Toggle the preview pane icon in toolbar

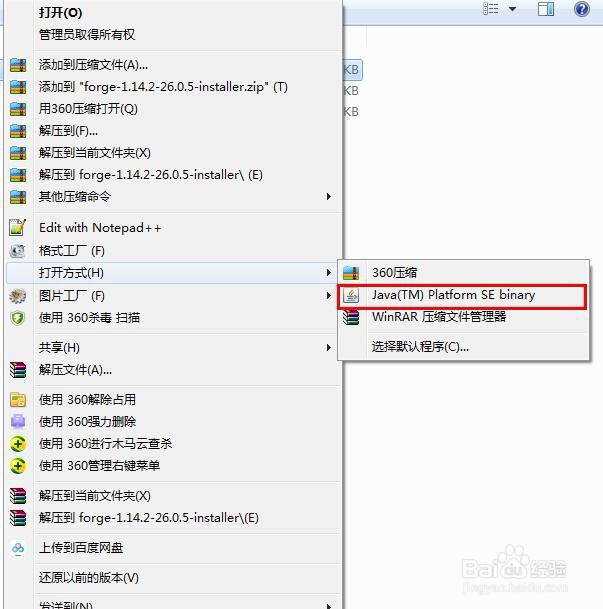546,9
